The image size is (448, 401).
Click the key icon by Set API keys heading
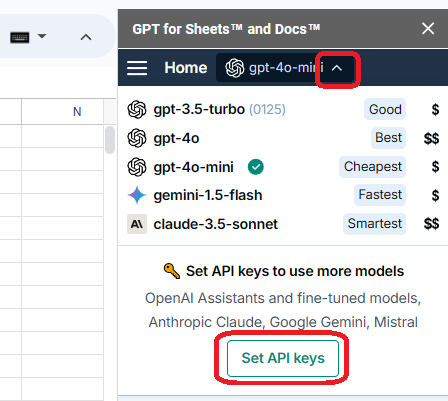point(172,271)
